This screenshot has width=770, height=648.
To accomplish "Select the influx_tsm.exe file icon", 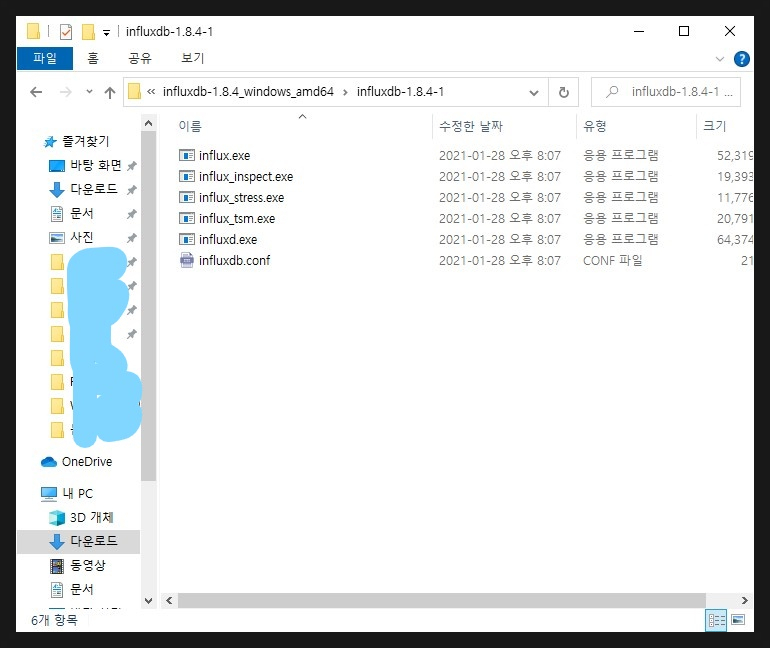I will click(187, 218).
